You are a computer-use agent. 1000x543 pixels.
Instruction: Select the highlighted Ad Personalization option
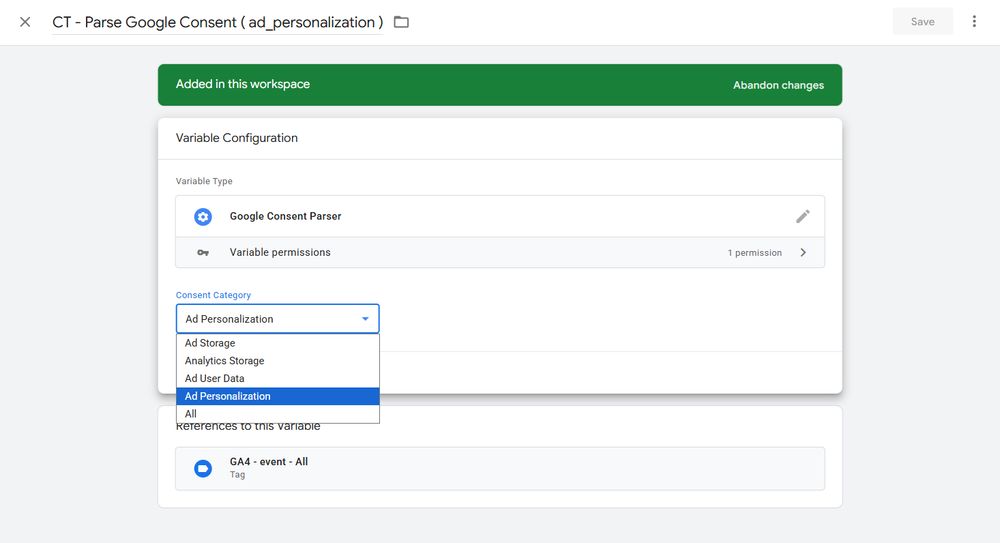(277, 396)
